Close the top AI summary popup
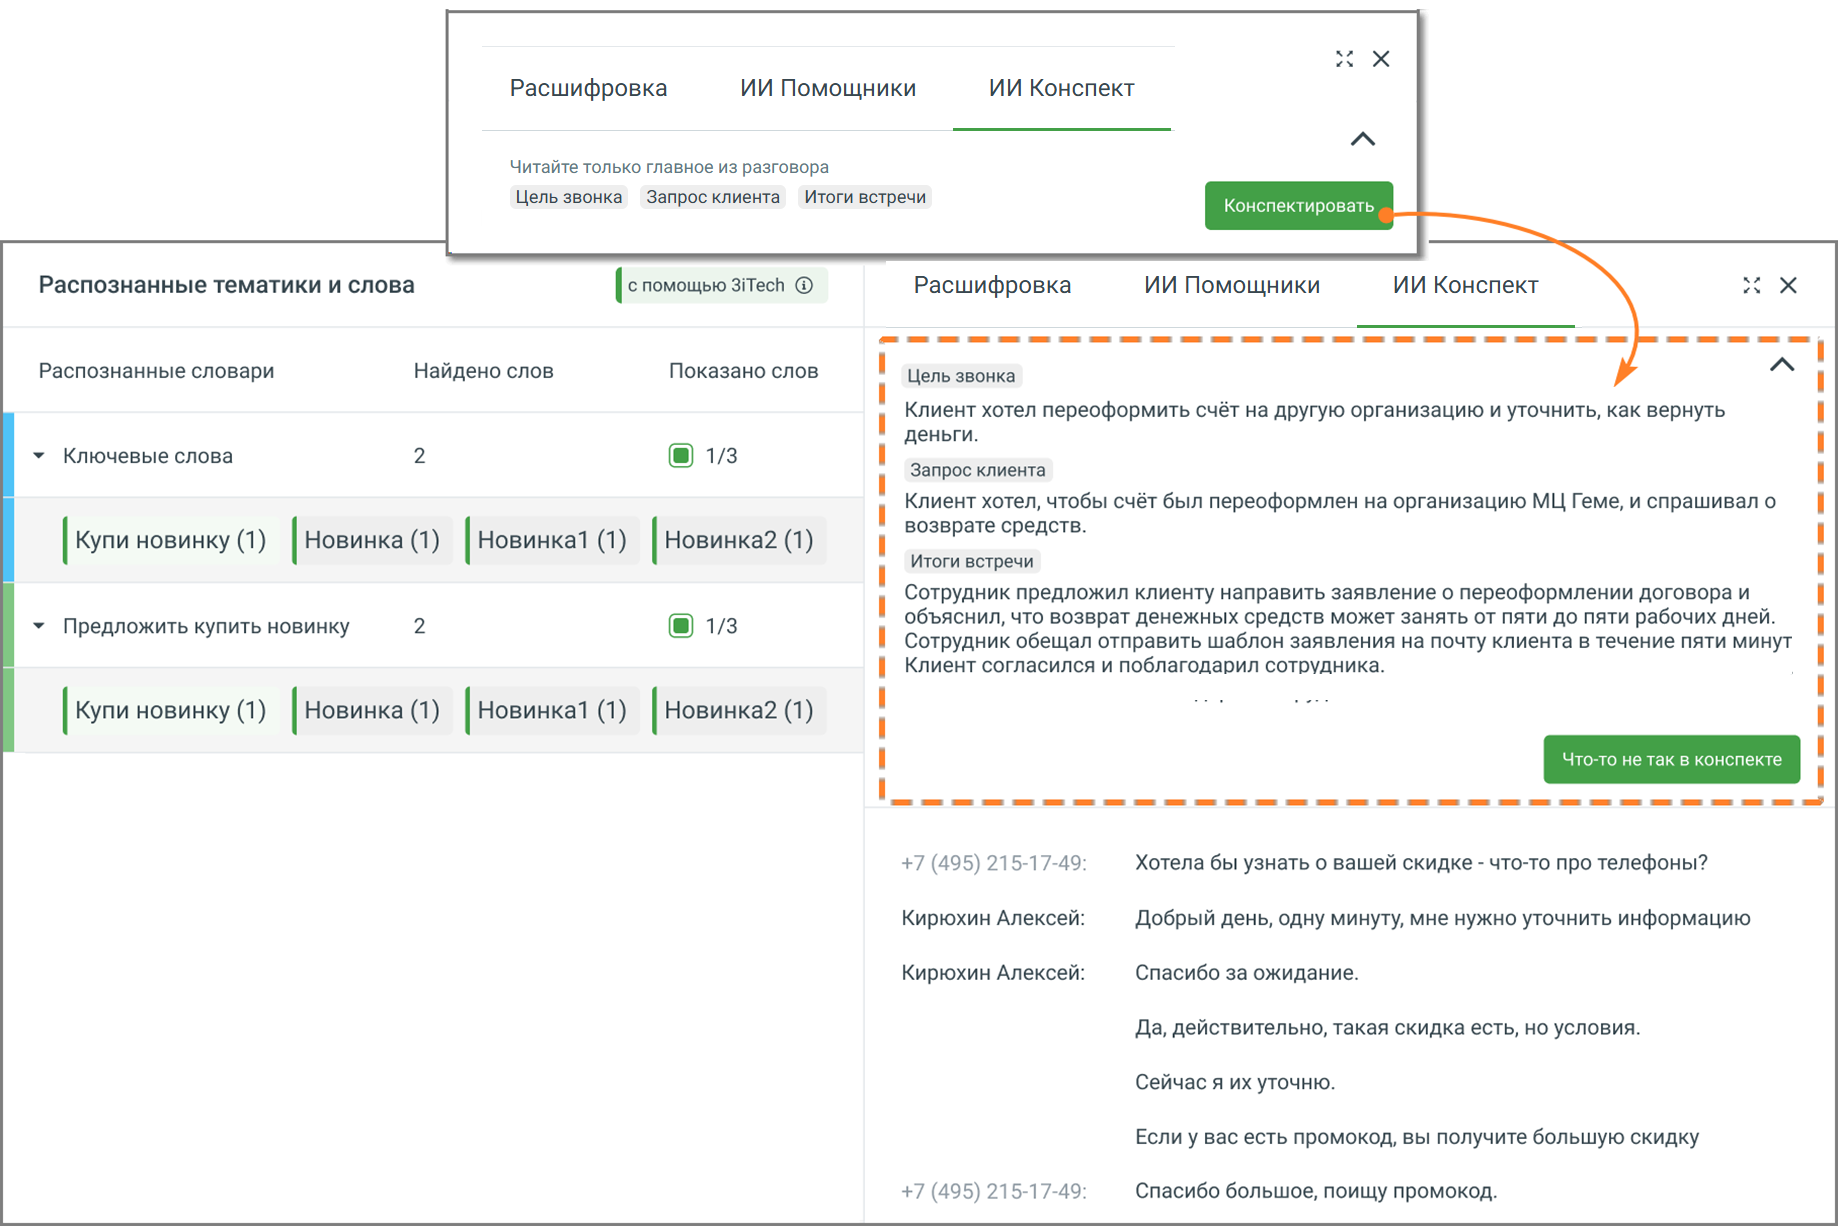The width and height of the screenshot is (1838, 1226). (x=1381, y=59)
